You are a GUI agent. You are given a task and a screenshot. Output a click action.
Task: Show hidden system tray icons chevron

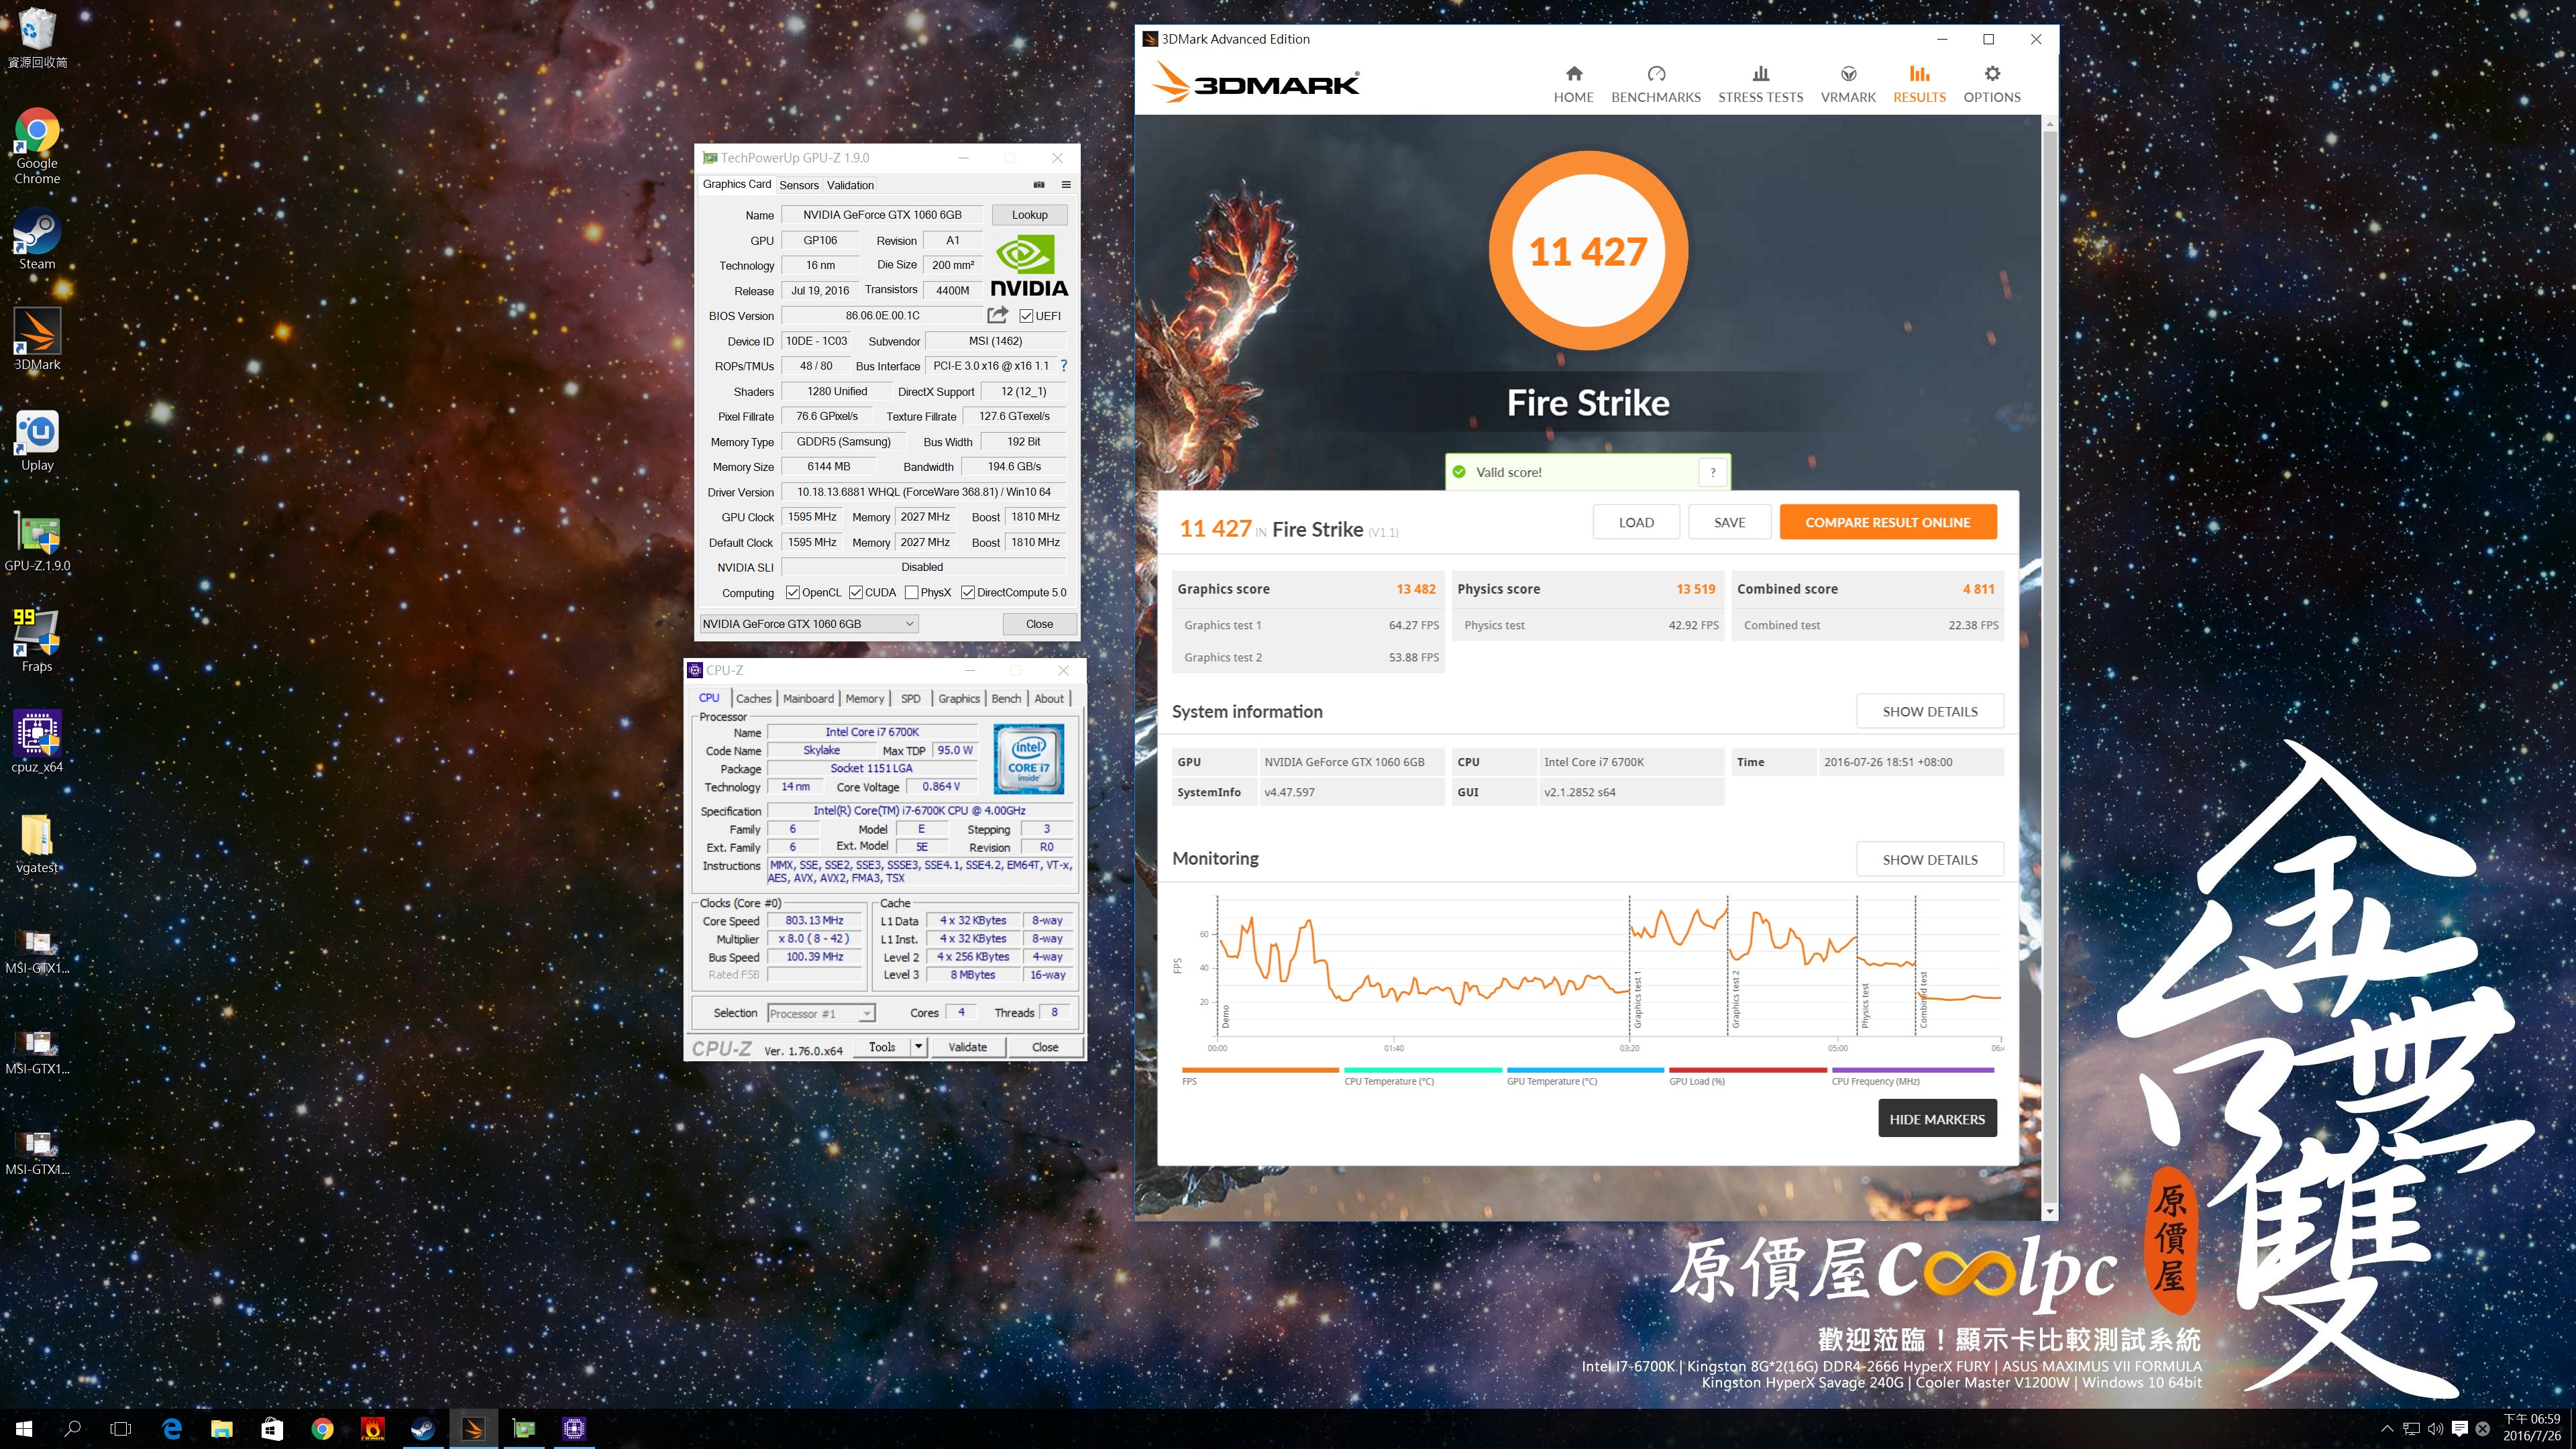(x=2387, y=1429)
